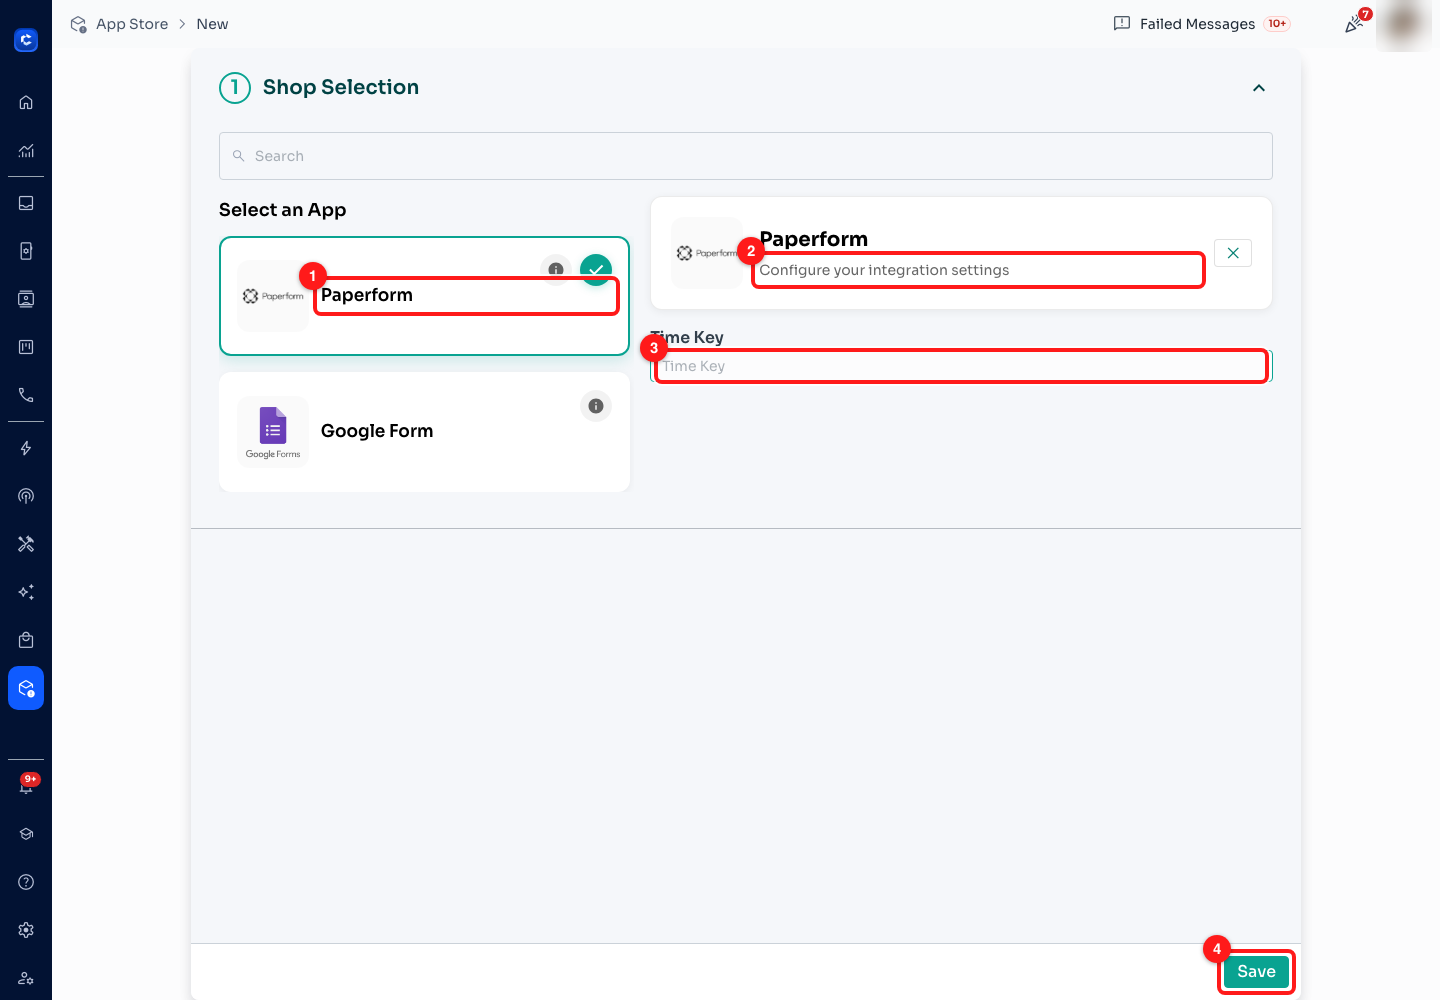Open the kanban board icon in sidebar
This screenshot has width=1440, height=1000.
click(26, 347)
